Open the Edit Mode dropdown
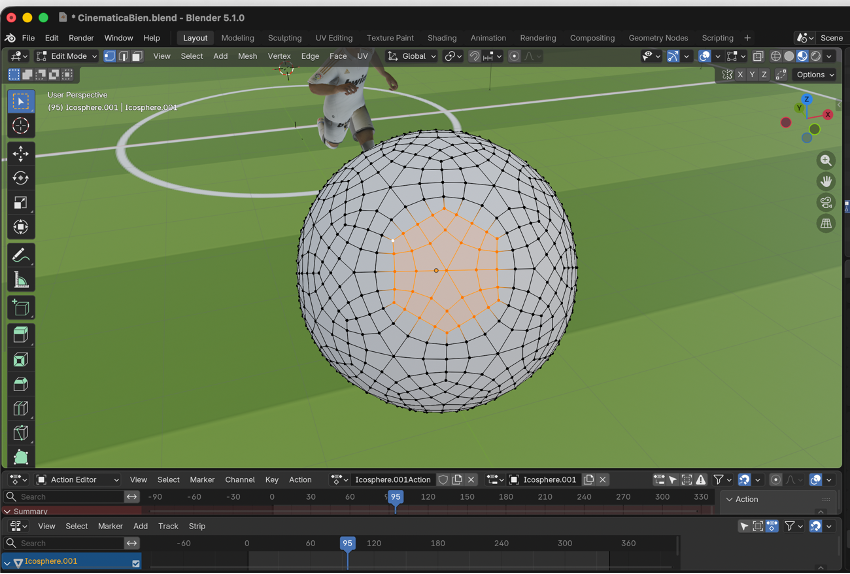The image size is (850, 574). [x=64, y=56]
